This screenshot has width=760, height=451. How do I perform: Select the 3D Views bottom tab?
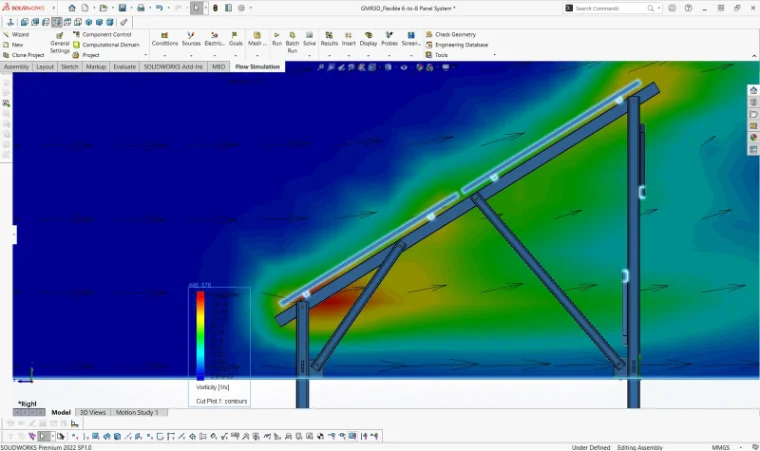pos(92,412)
